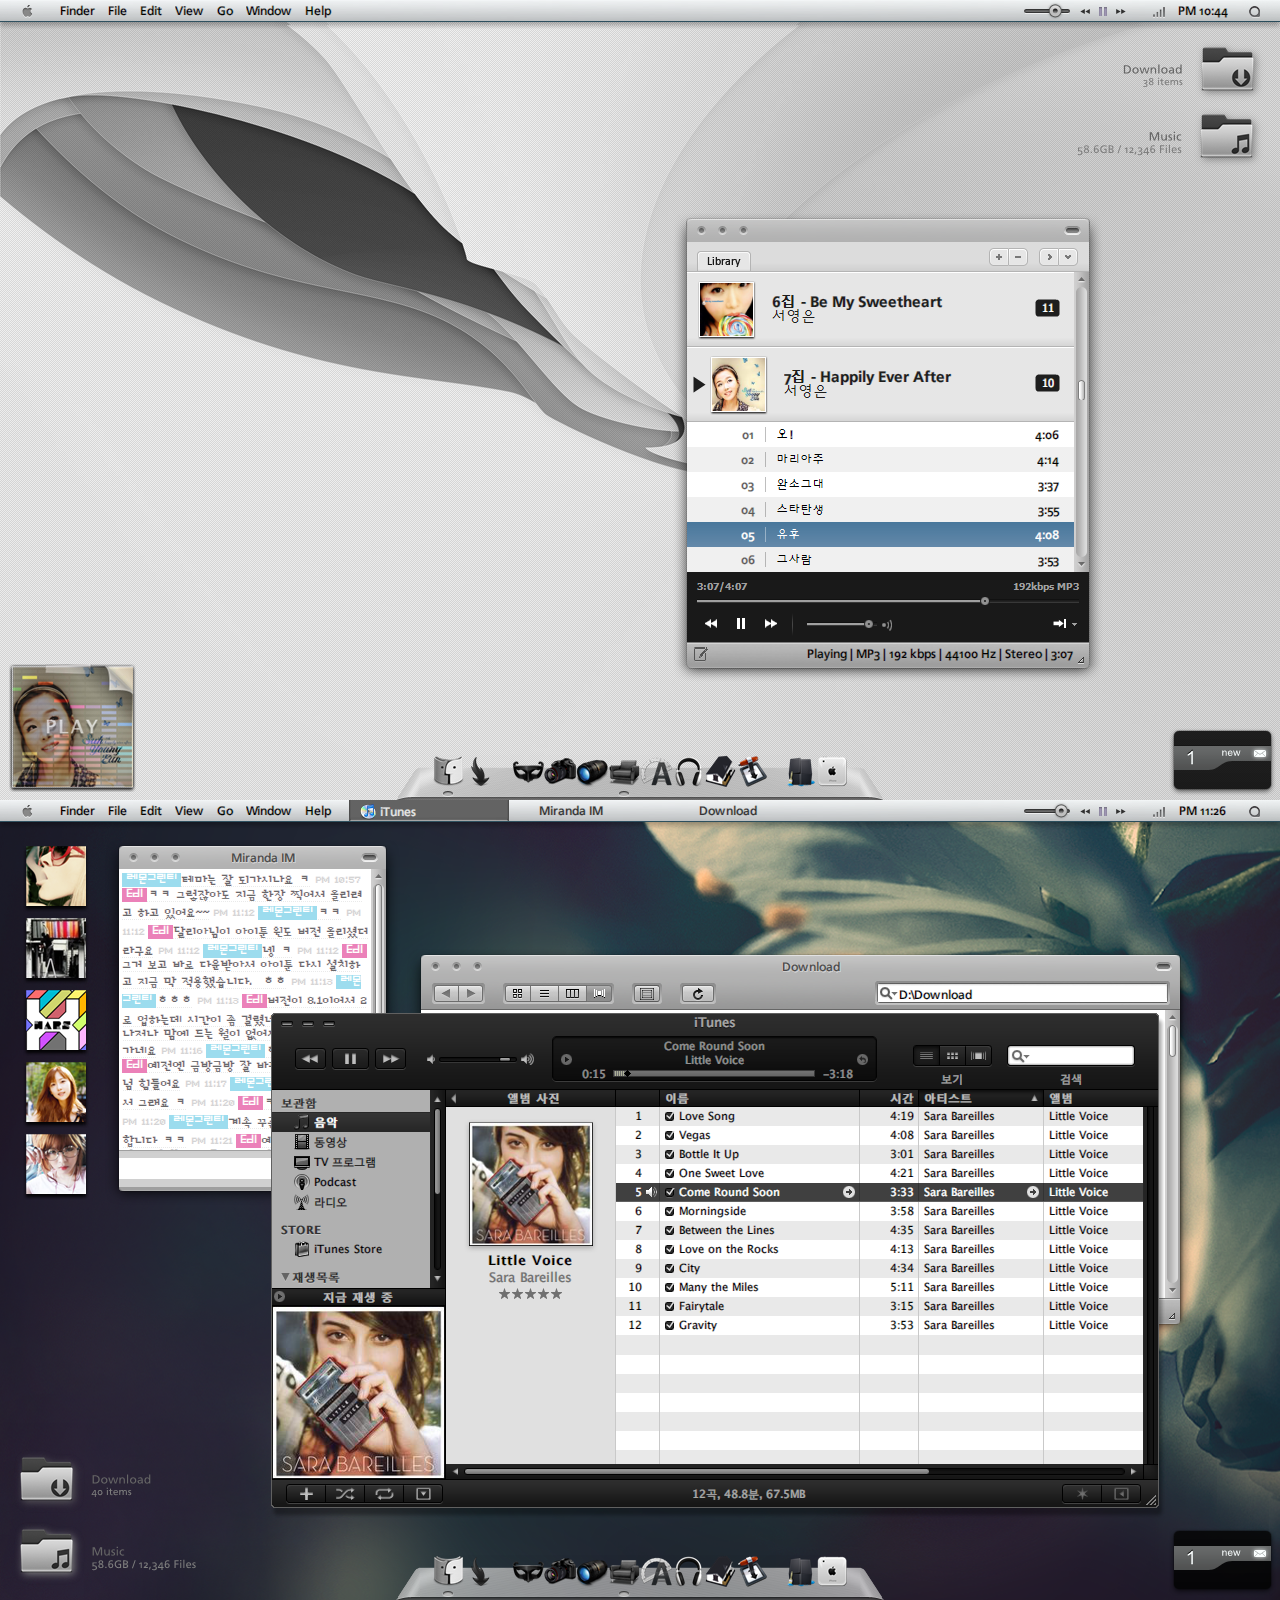
Task: Click the Genius button in iTunes
Action: [1082, 1493]
